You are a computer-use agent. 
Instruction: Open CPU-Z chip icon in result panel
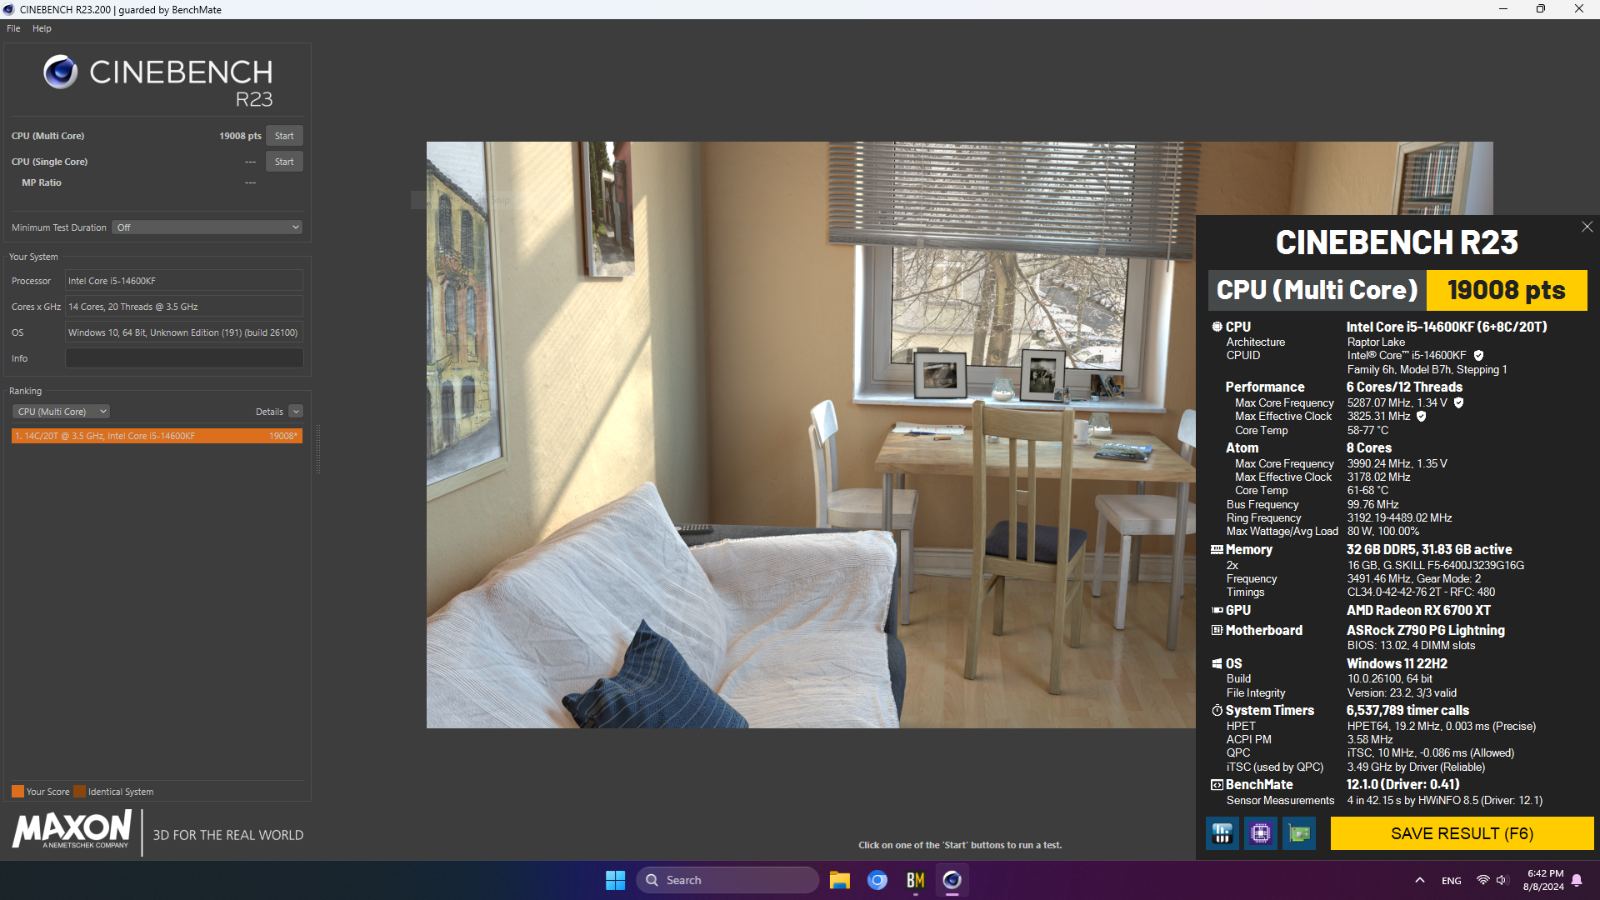1261,833
